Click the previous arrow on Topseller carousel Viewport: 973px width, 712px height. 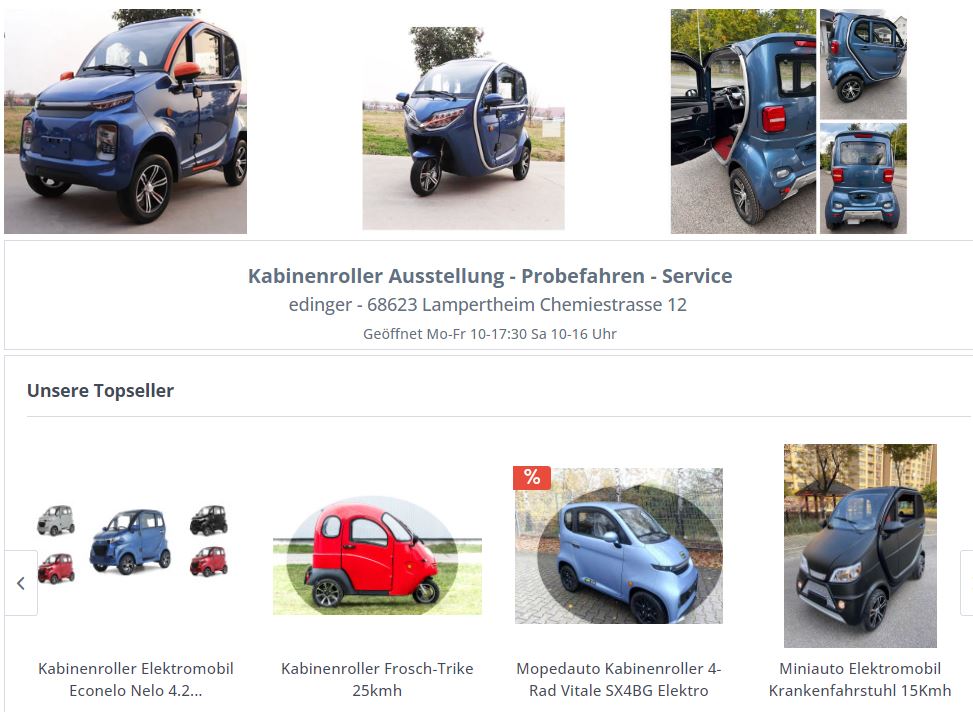click(21, 583)
